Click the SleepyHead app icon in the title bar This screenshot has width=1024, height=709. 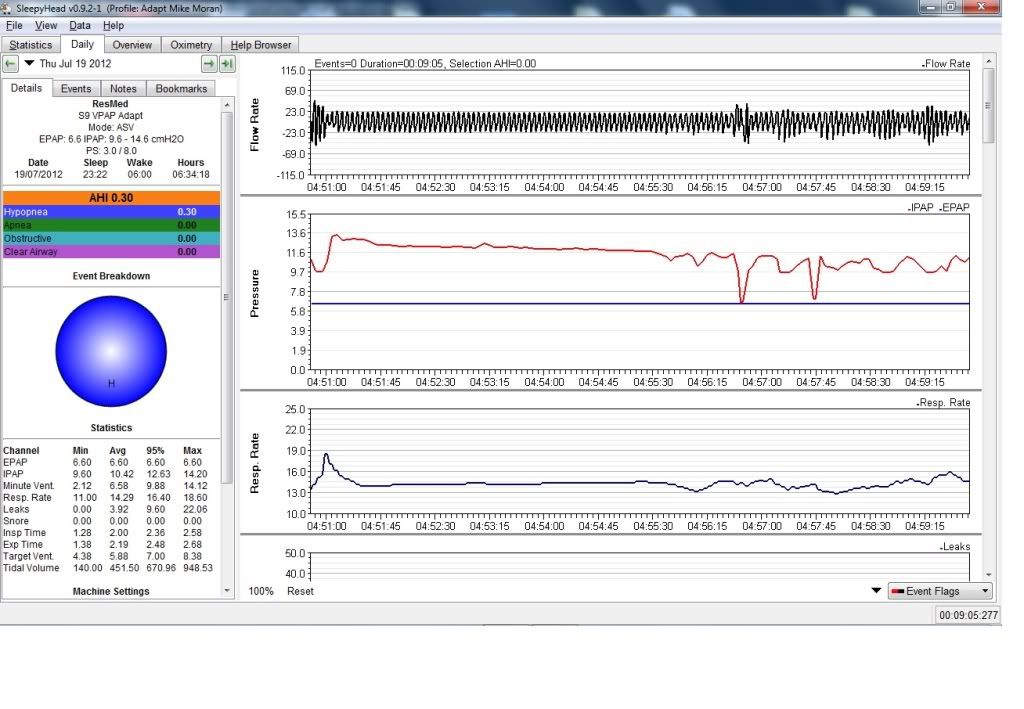pyautogui.click(x=7, y=8)
